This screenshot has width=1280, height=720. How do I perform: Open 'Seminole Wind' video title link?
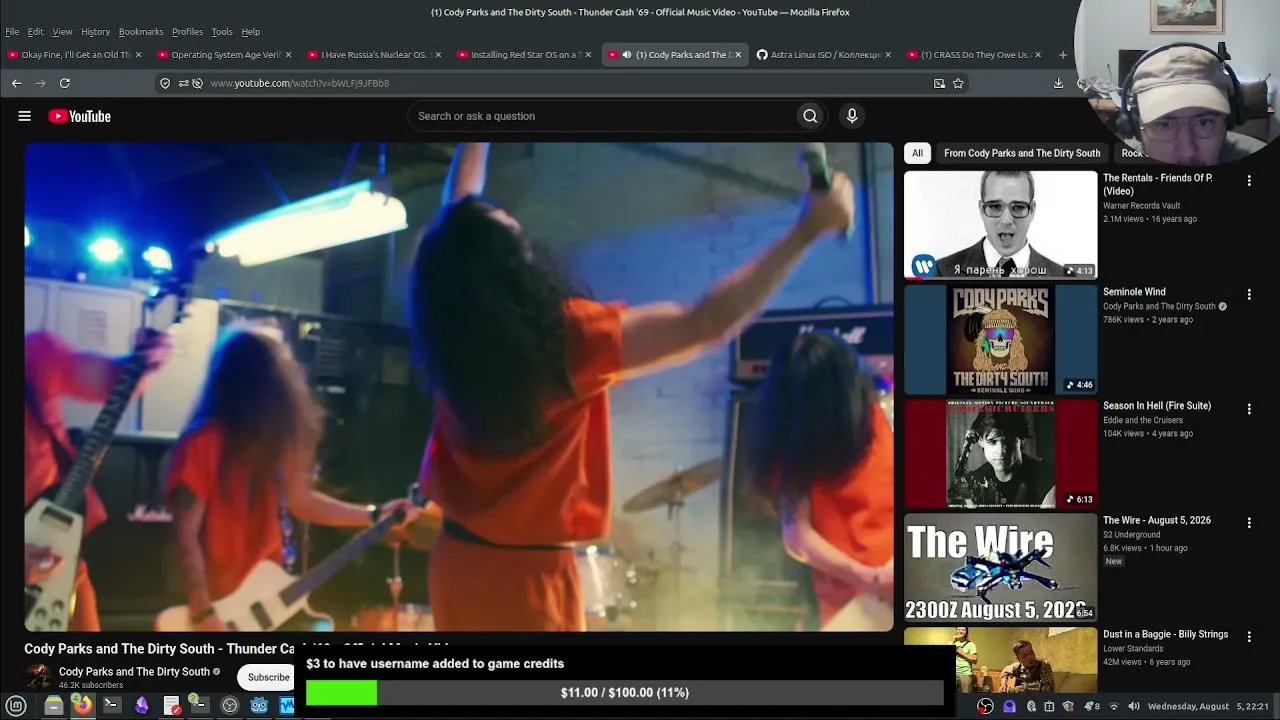coord(1134,292)
